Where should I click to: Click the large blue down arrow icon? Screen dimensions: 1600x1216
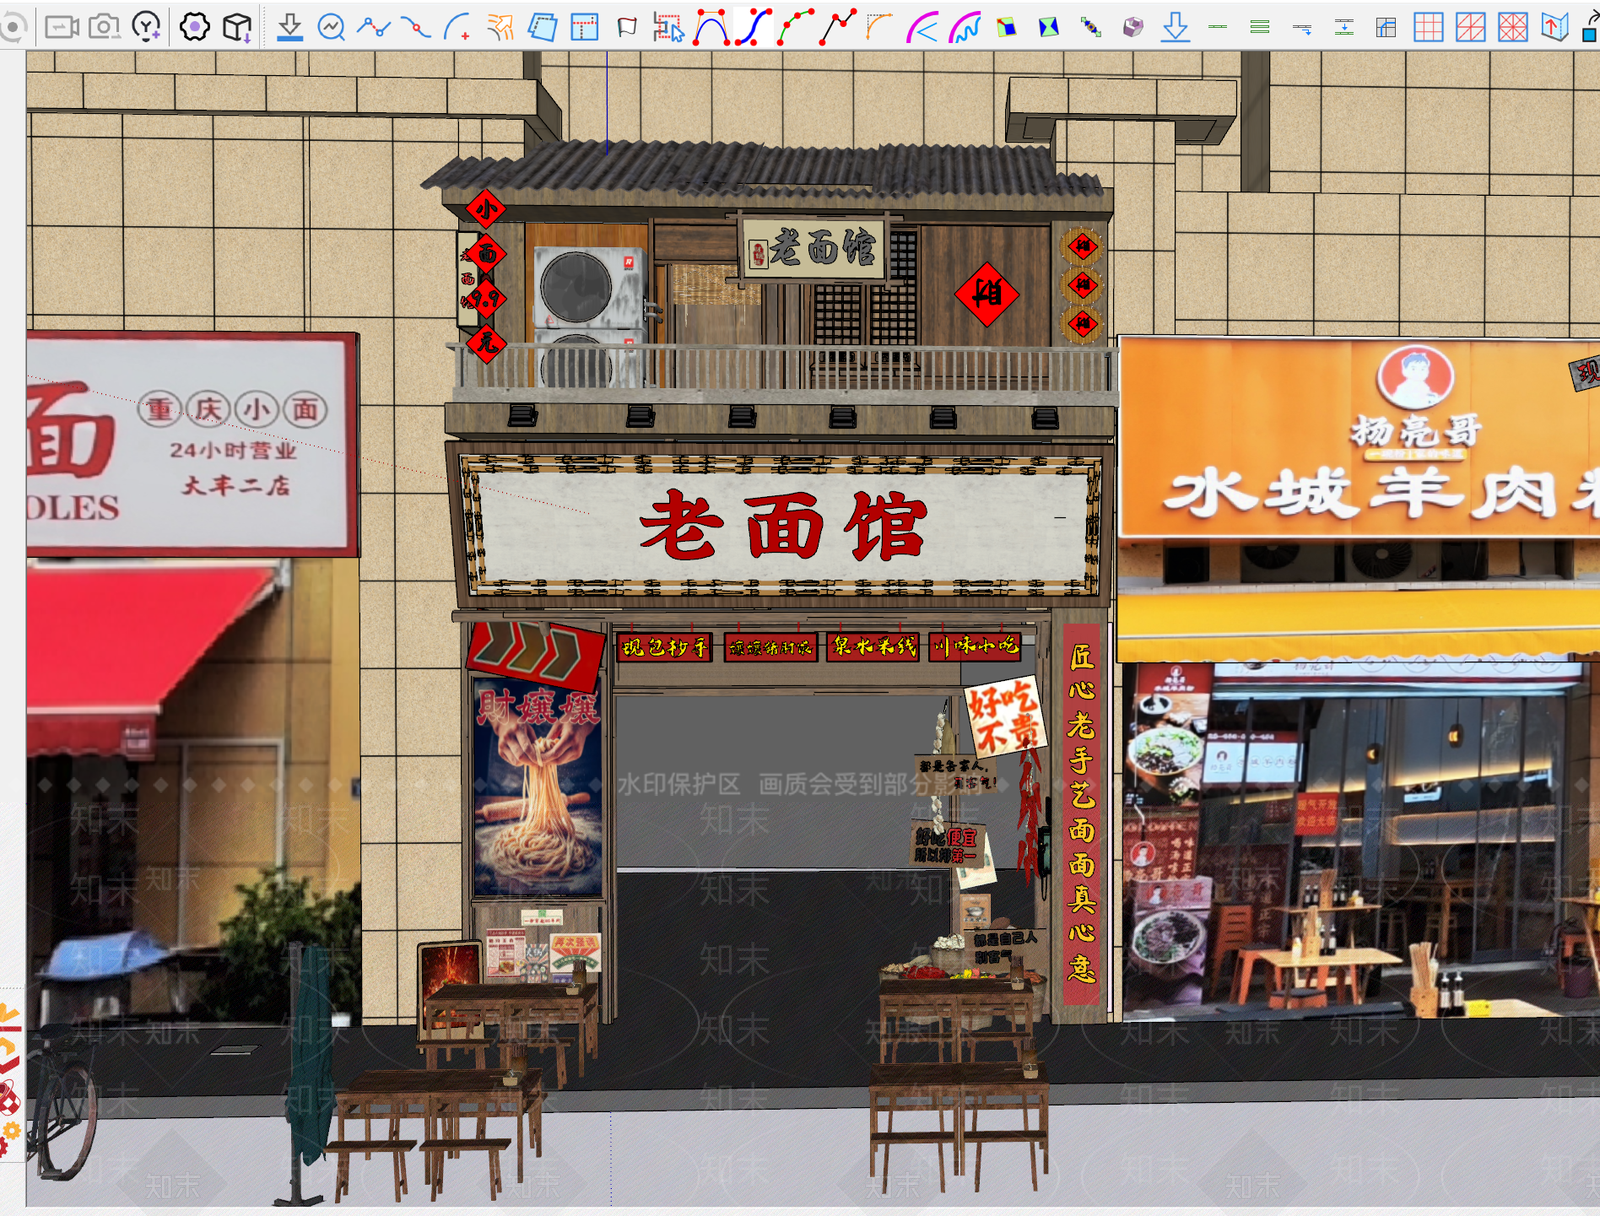click(x=1175, y=27)
